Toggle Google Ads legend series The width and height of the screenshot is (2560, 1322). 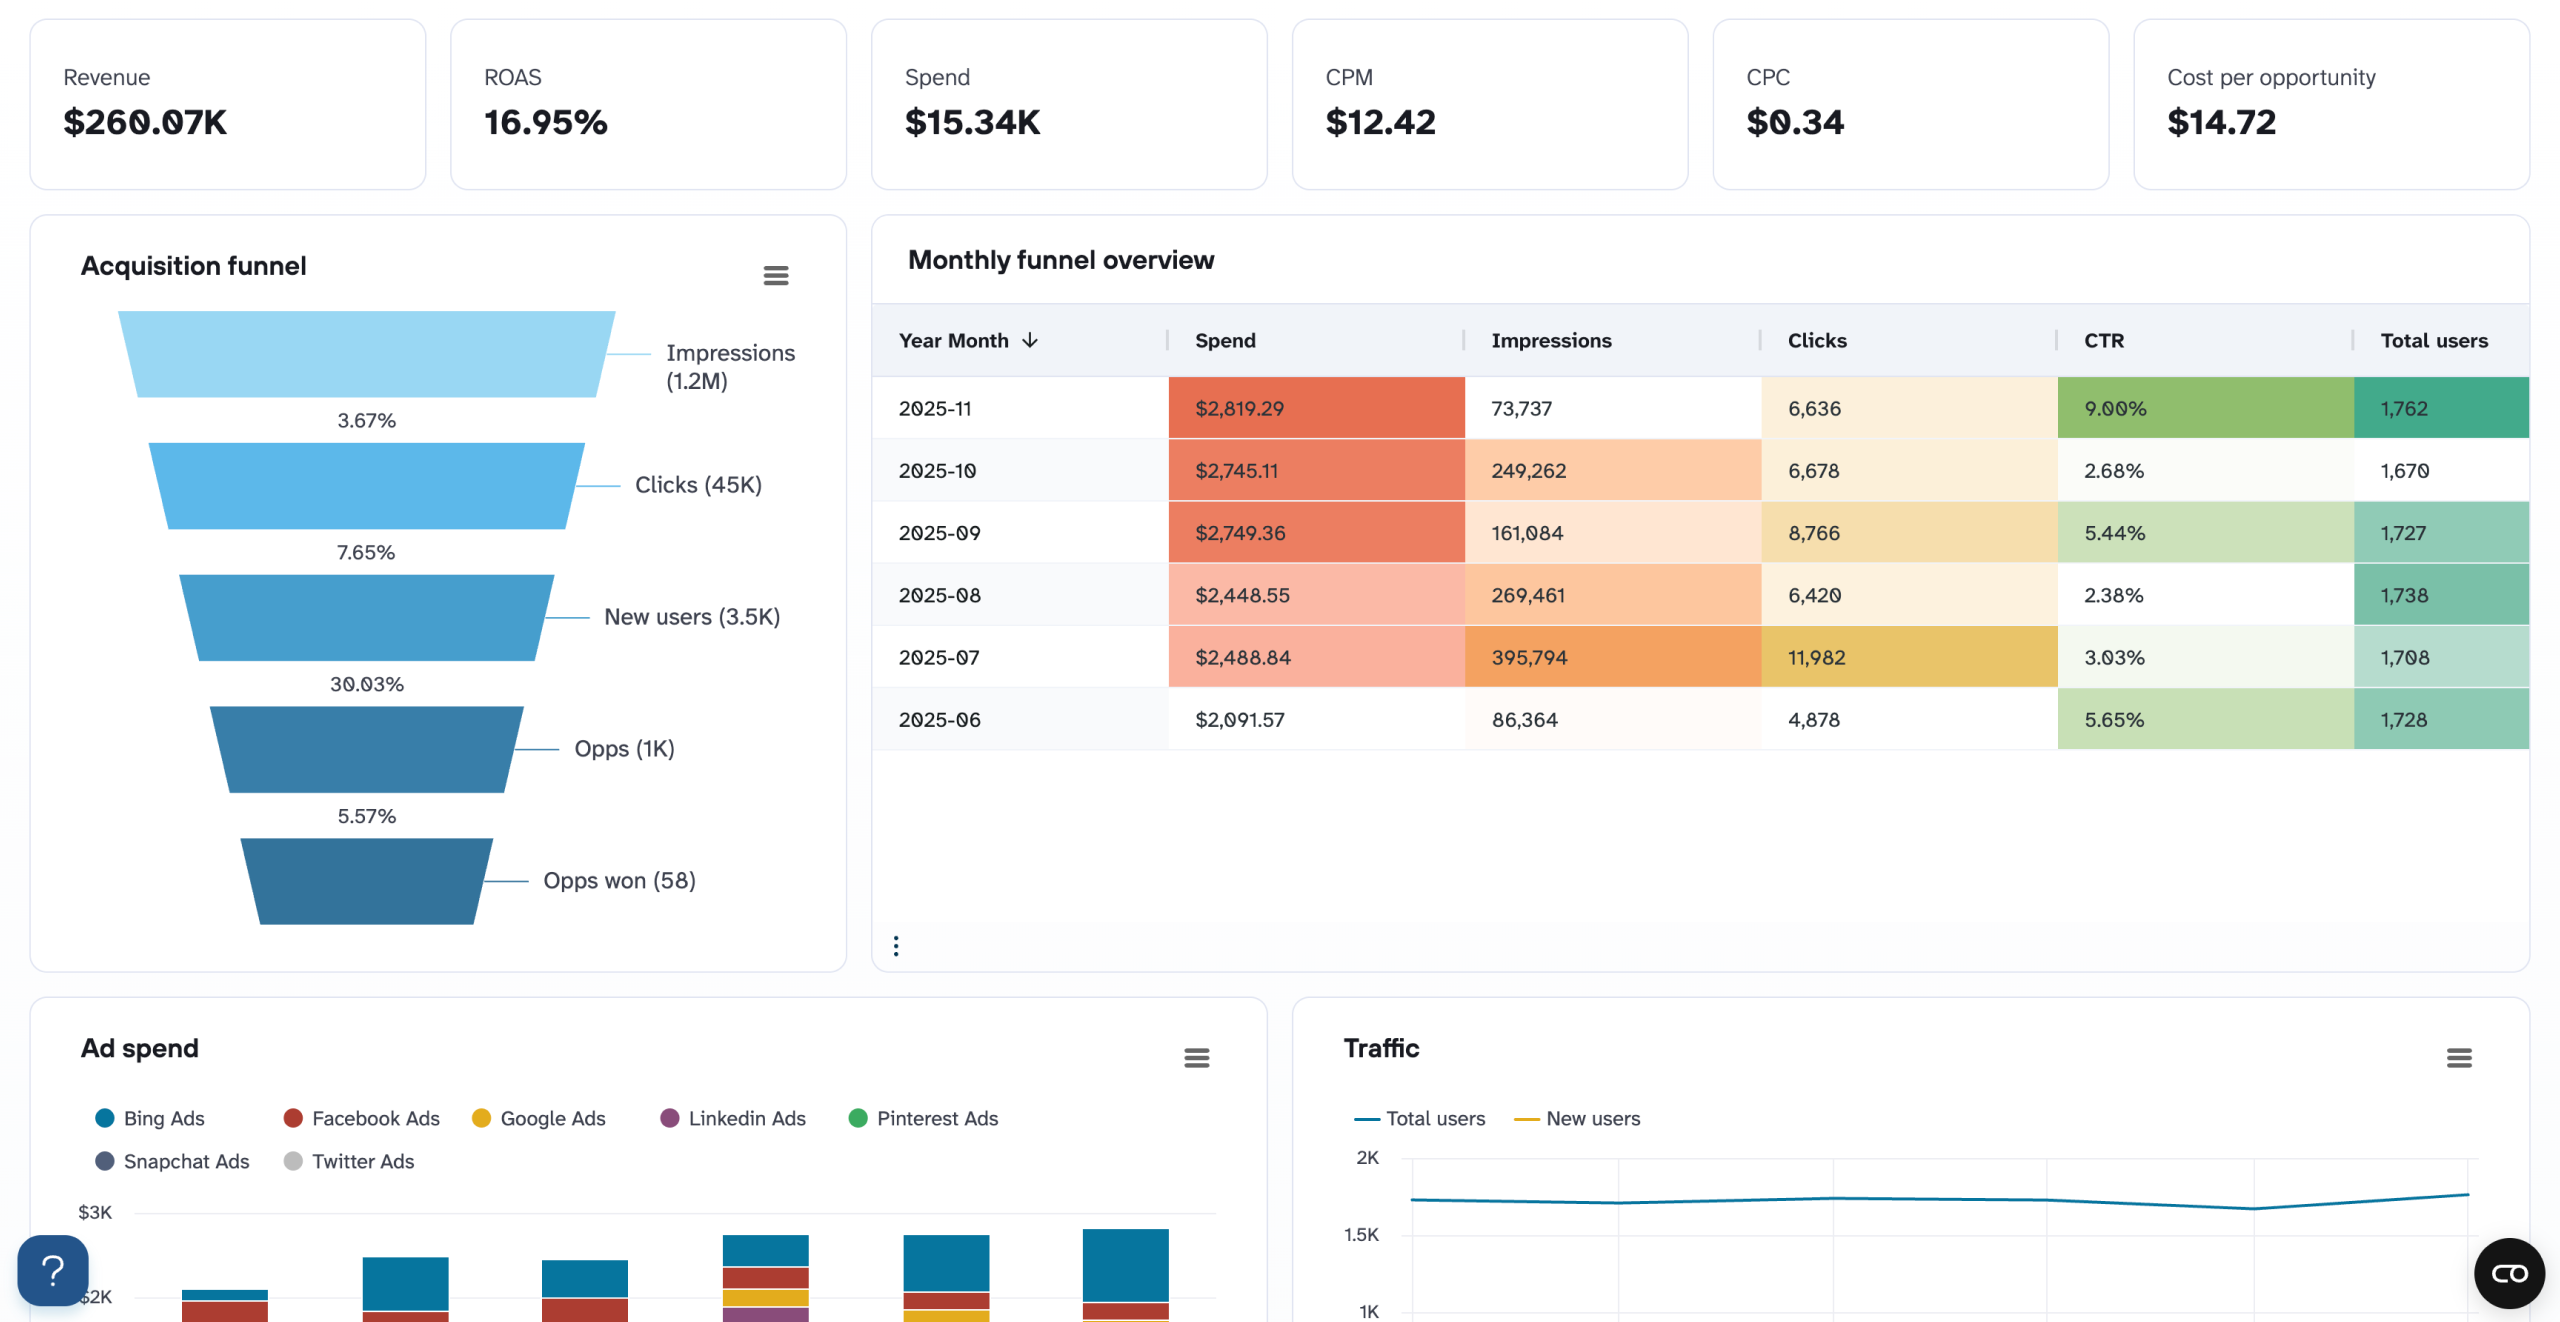click(x=539, y=1118)
